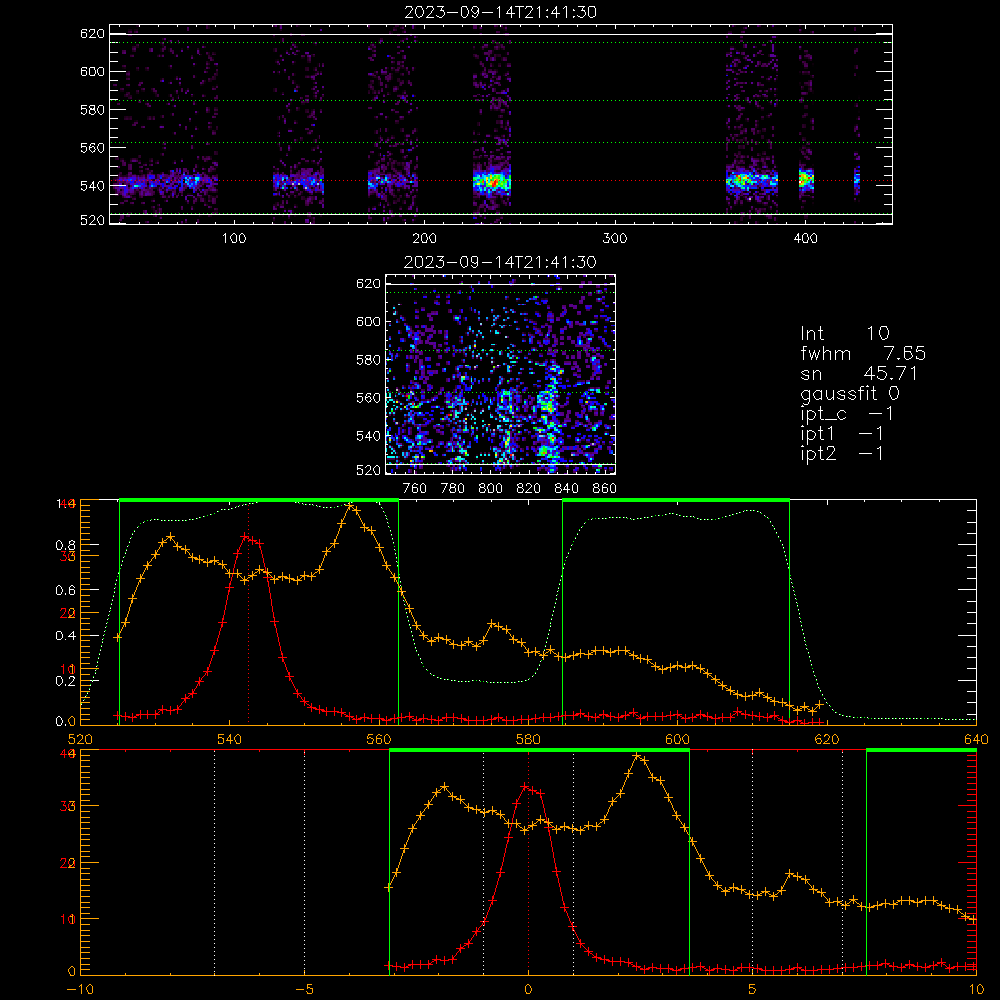This screenshot has width=1000, height=1000.
Task: Click the wavelength axis label 640 in the spectrum plot
Action: coord(976,739)
